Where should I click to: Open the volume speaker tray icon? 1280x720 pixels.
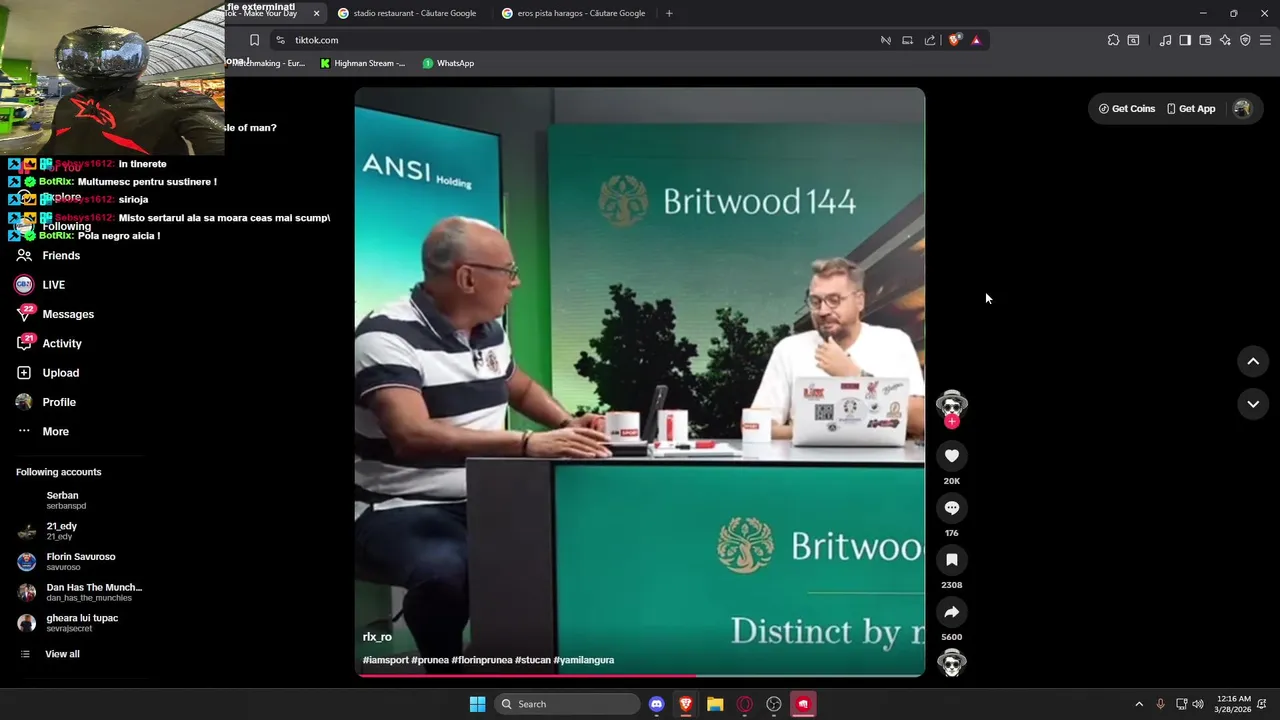coord(1198,704)
